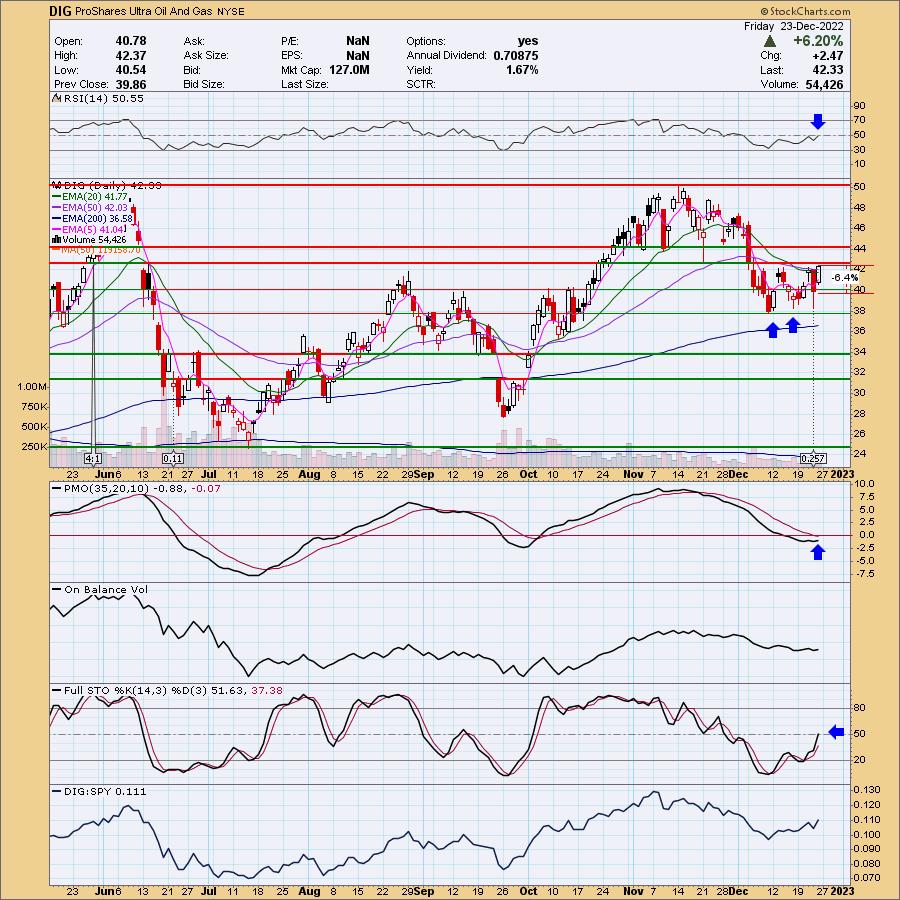Click the Chg value +2.47
The height and width of the screenshot is (900, 900).
827,55
